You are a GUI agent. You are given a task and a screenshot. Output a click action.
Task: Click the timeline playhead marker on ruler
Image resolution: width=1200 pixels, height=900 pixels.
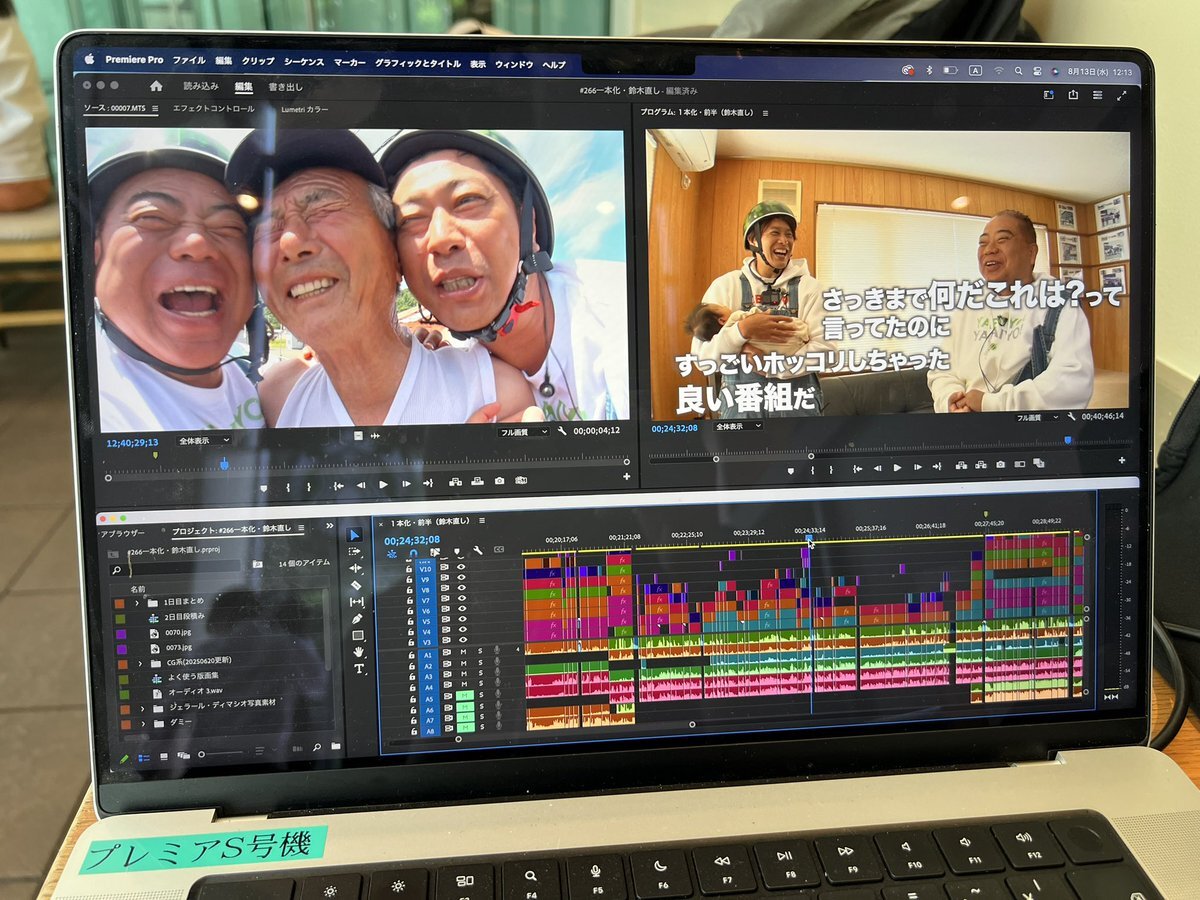click(809, 539)
